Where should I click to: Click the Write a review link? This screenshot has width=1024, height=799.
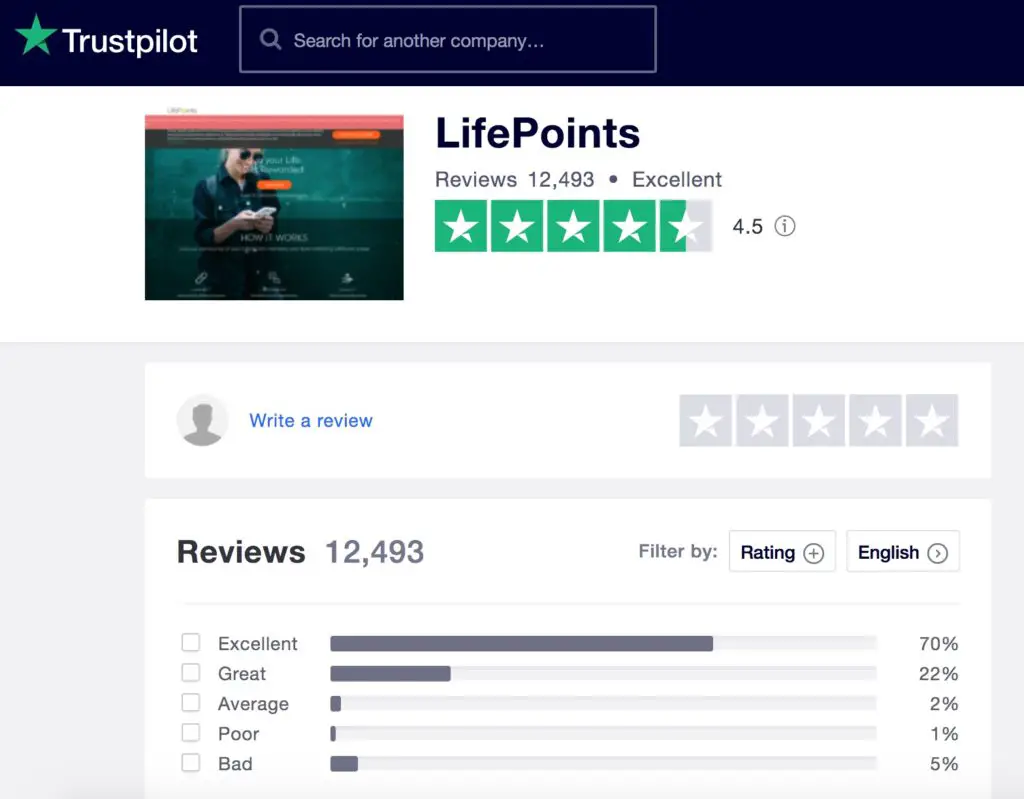(x=311, y=420)
